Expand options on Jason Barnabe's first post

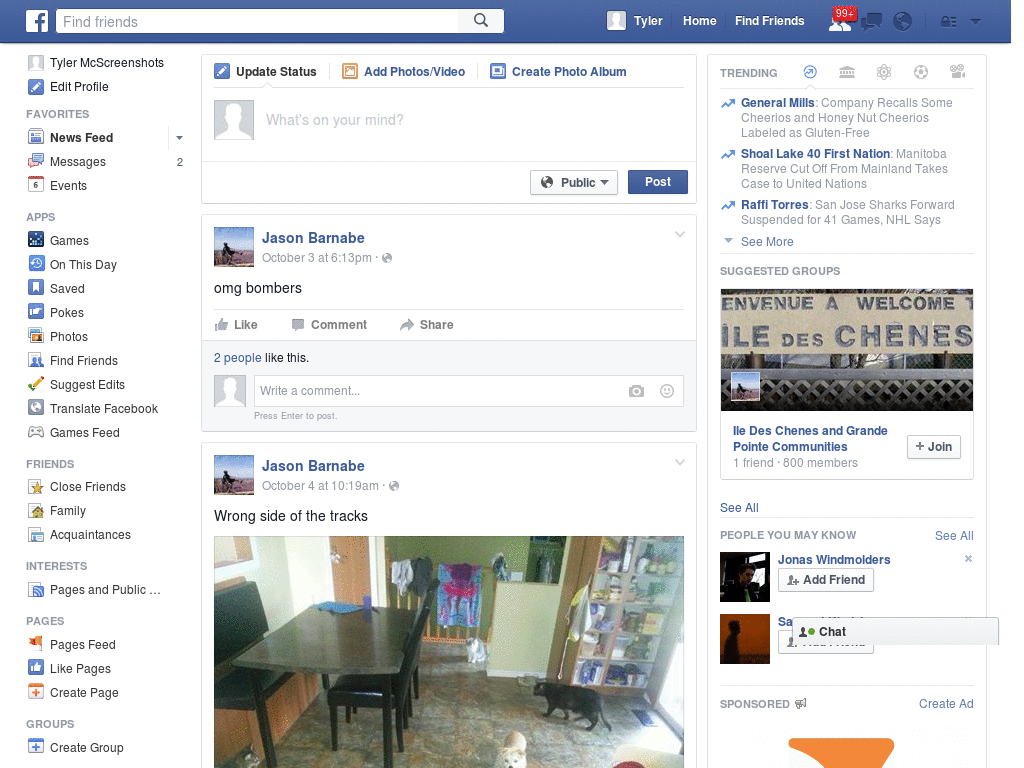point(680,234)
